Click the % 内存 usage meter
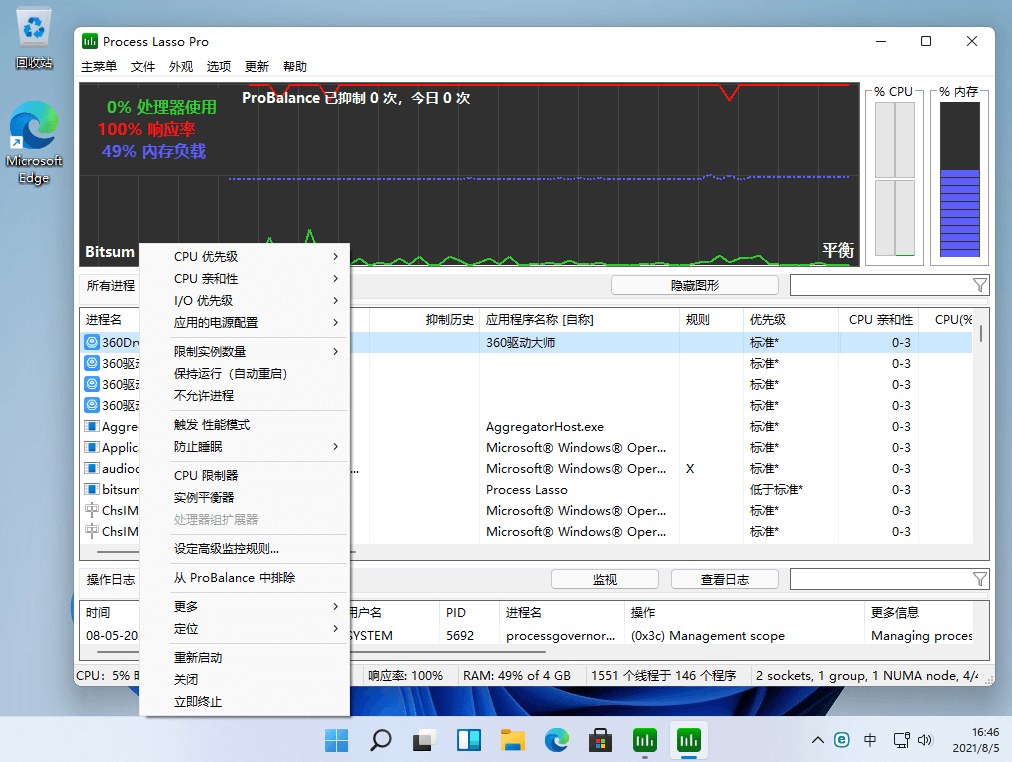 tap(959, 179)
